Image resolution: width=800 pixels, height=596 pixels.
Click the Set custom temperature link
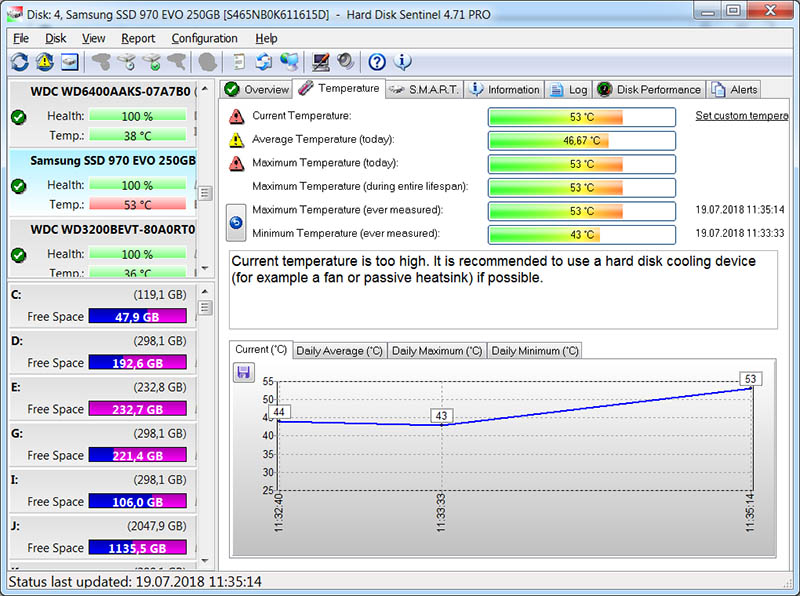point(742,116)
